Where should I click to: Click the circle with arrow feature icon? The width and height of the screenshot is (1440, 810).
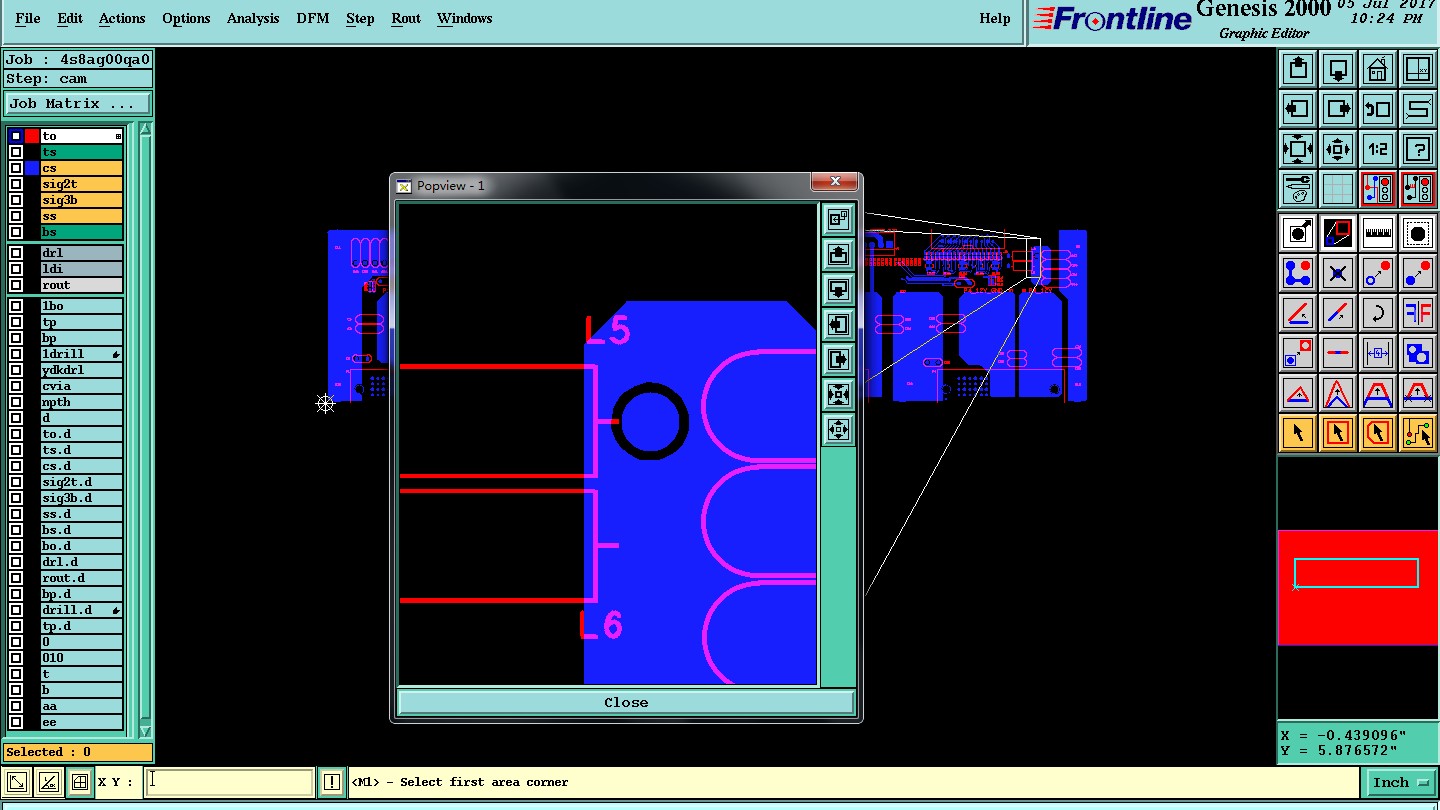pyautogui.click(x=1298, y=233)
